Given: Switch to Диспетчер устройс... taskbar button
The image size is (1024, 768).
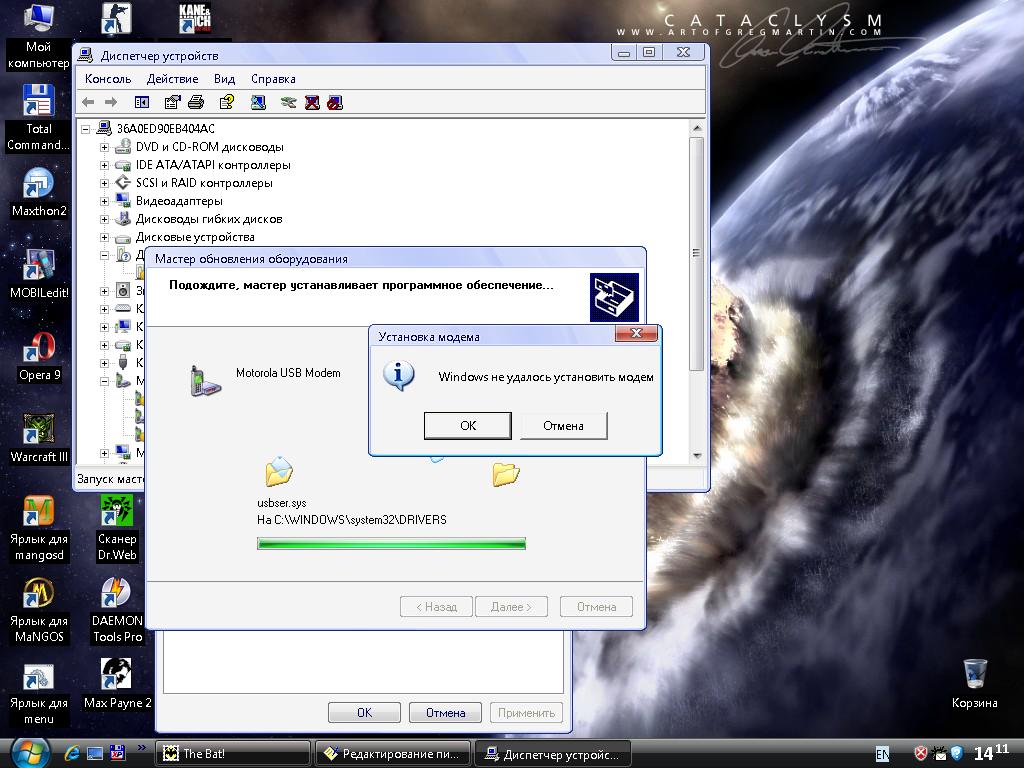Looking at the screenshot, I should click(552, 754).
